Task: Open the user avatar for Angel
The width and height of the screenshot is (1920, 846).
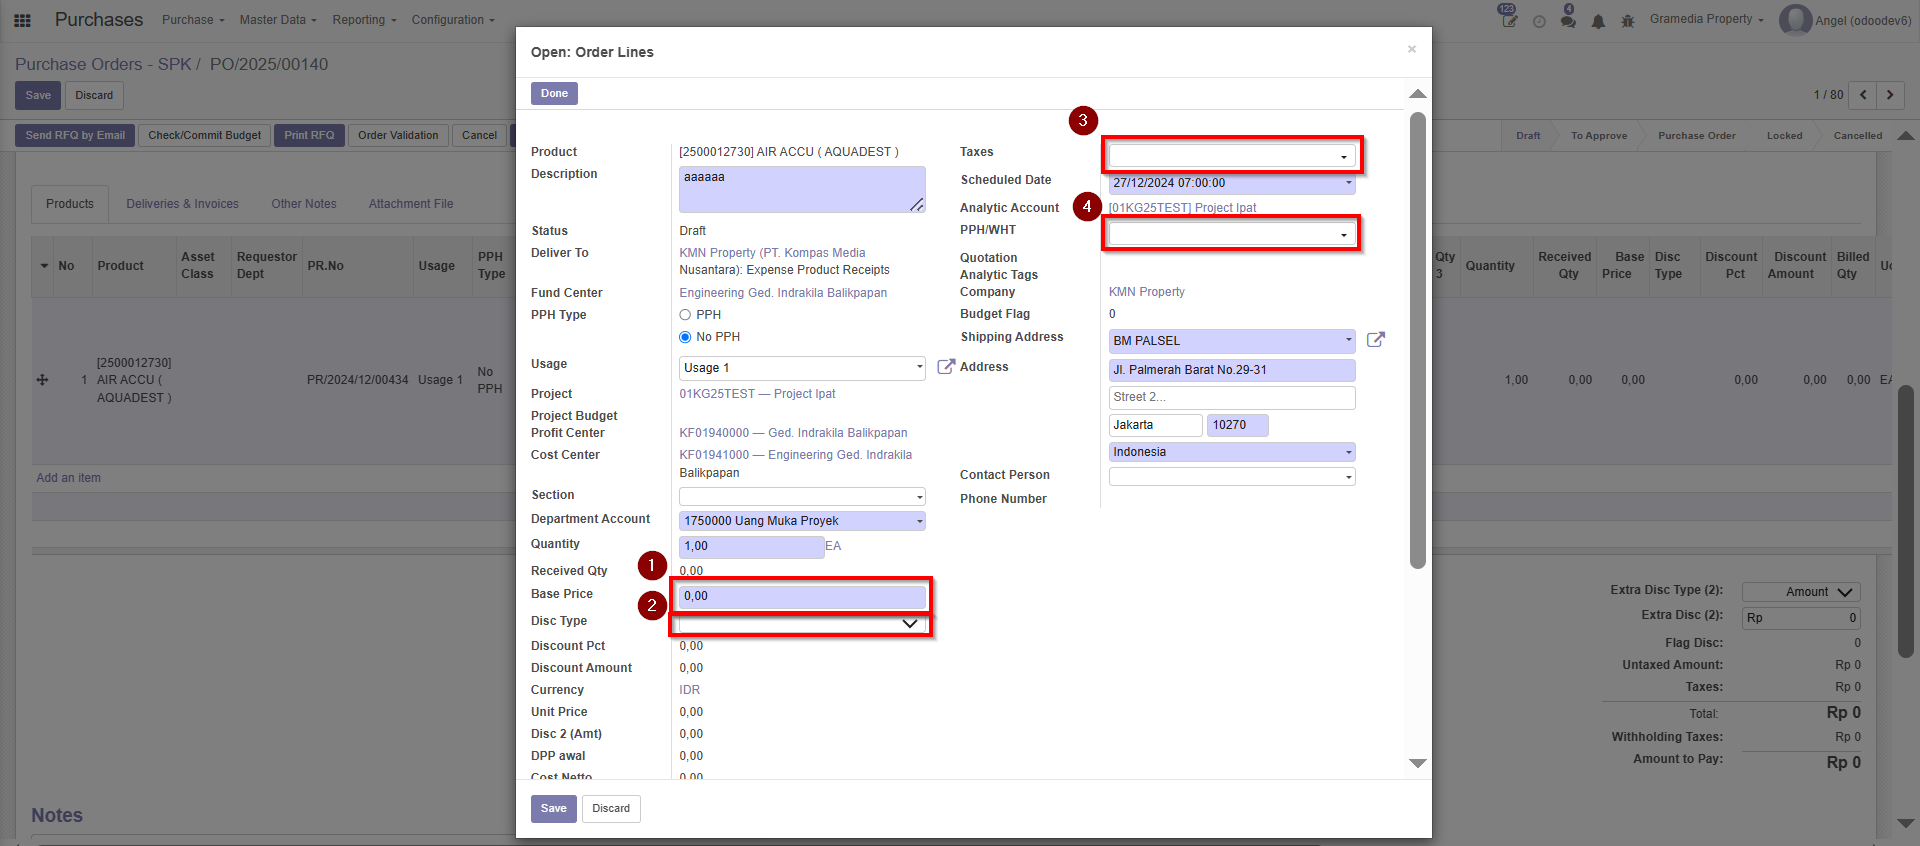Action: coord(1795,20)
